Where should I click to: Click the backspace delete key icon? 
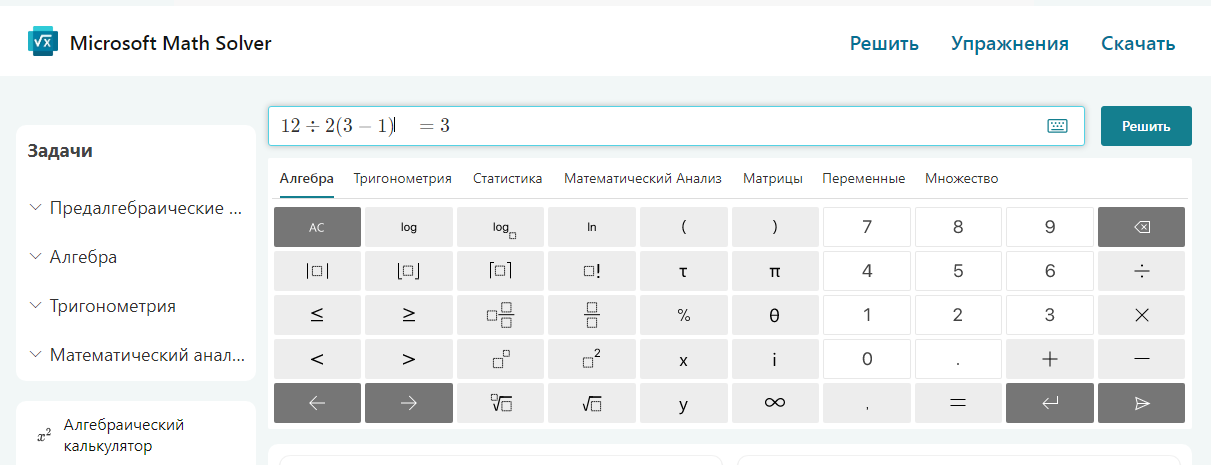pyautogui.click(x=1141, y=227)
